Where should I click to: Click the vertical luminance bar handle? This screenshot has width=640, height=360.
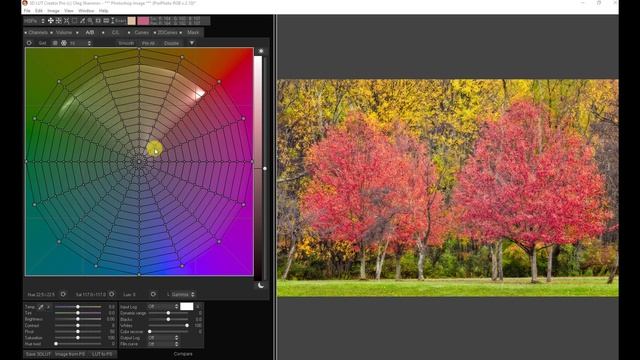click(x=265, y=168)
